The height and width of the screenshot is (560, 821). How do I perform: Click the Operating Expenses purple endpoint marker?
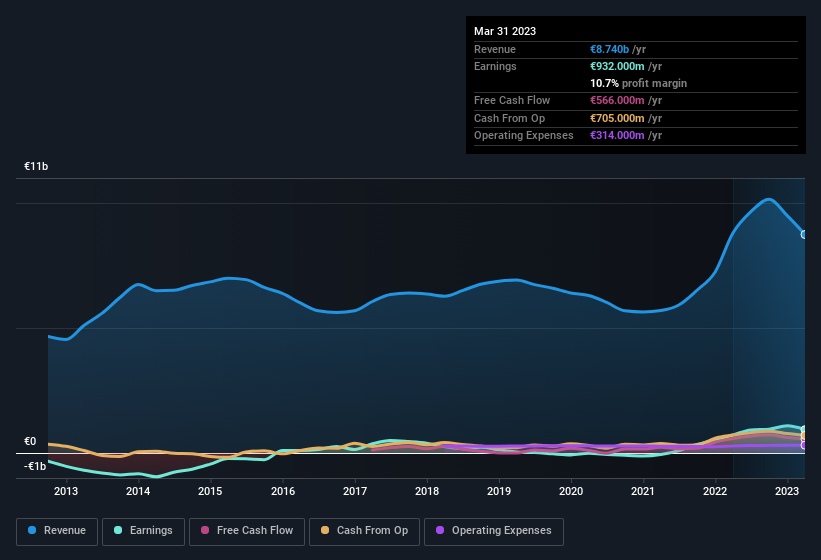(804, 445)
